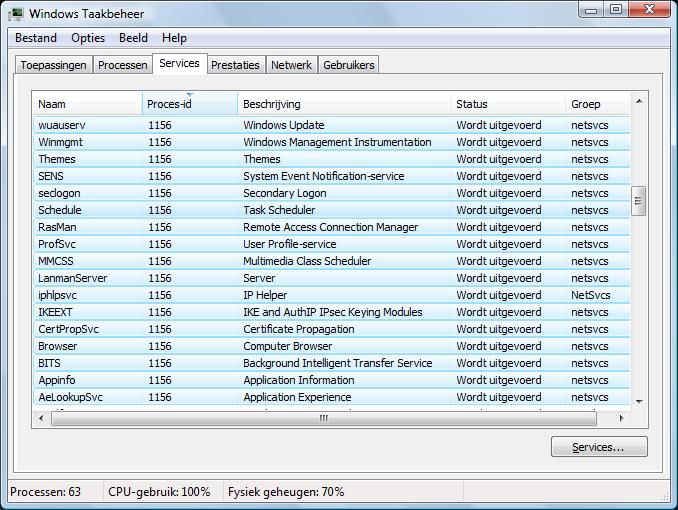
Task: Click the Computer Browser description
Action: click(x=288, y=346)
